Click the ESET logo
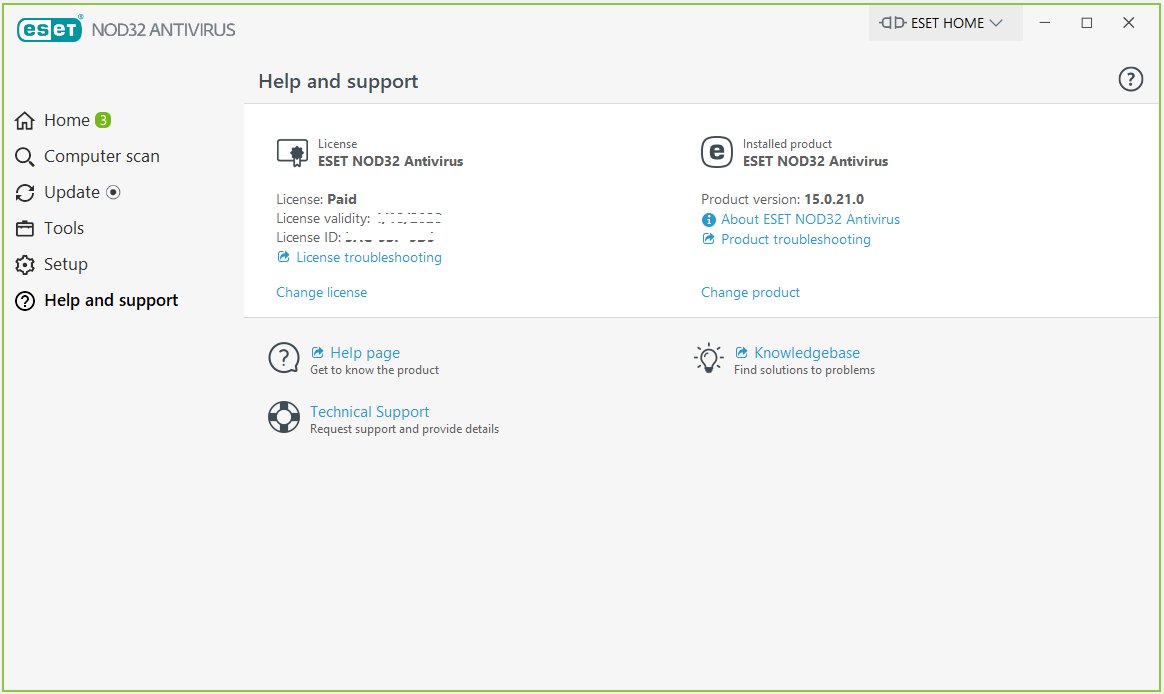This screenshot has height=694, width=1164. click(x=50, y=29)
